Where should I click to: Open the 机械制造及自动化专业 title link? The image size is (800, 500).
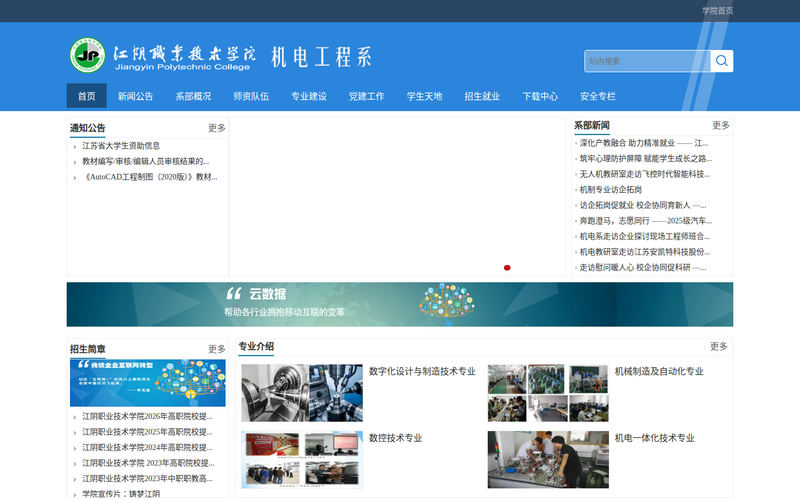click(659, 371)
